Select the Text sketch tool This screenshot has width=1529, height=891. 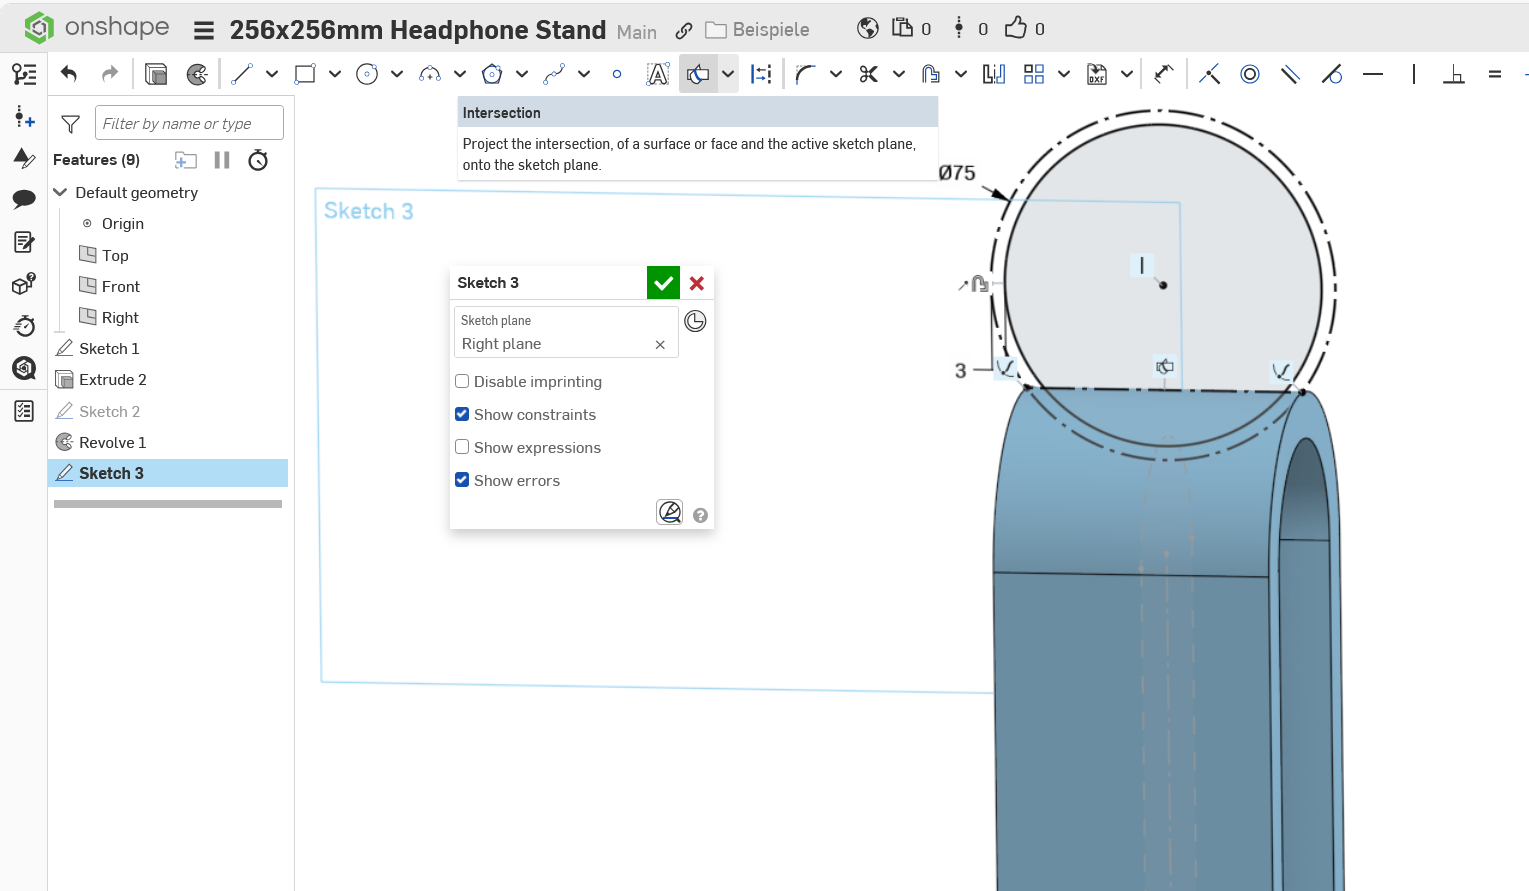pyautogui.click(x=658, y=74)
